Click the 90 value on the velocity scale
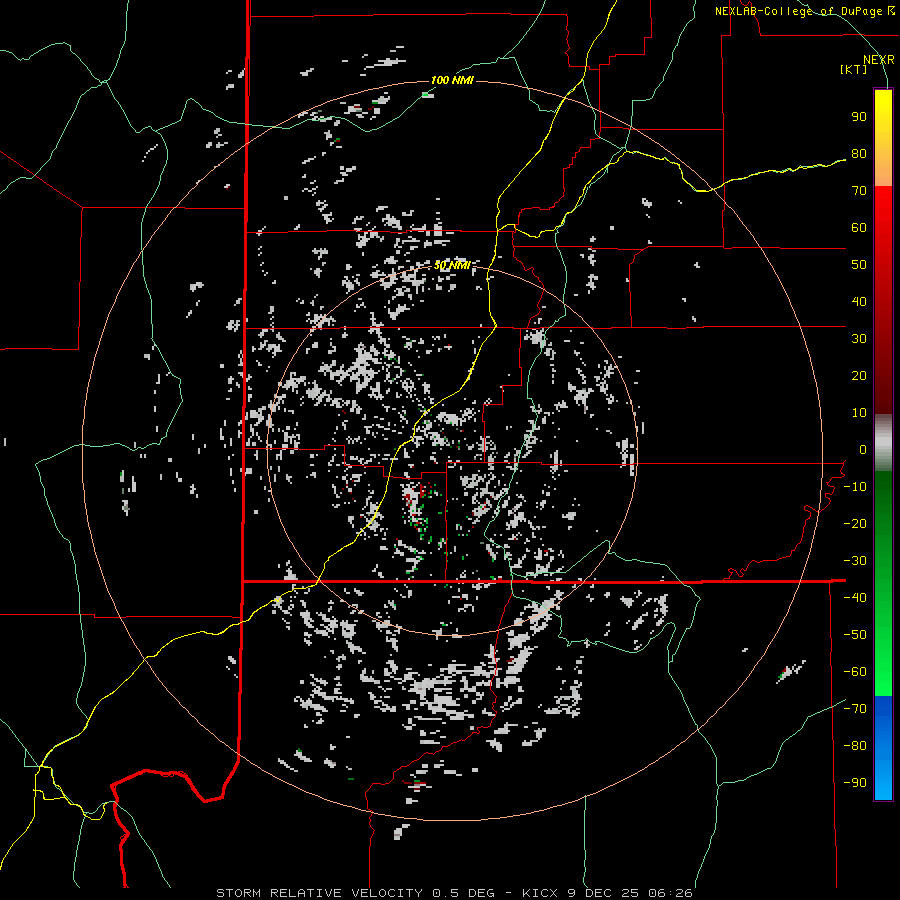Screen dimensions: 900x900 [859, 117]
